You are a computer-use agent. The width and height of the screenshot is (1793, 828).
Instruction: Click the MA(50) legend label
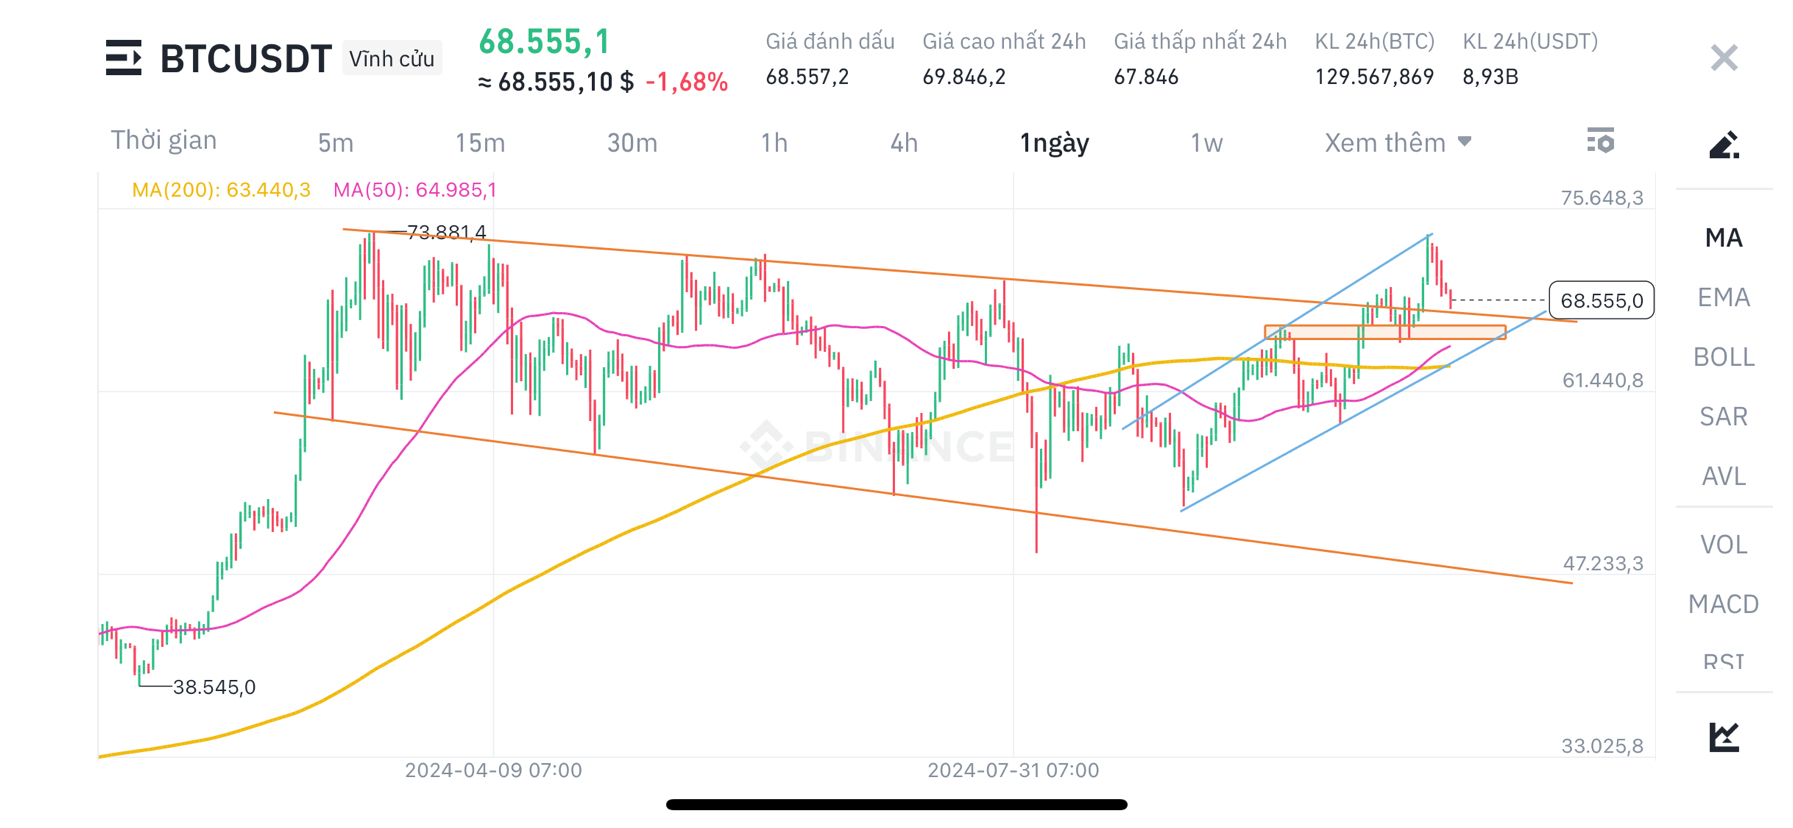(414, 189)
